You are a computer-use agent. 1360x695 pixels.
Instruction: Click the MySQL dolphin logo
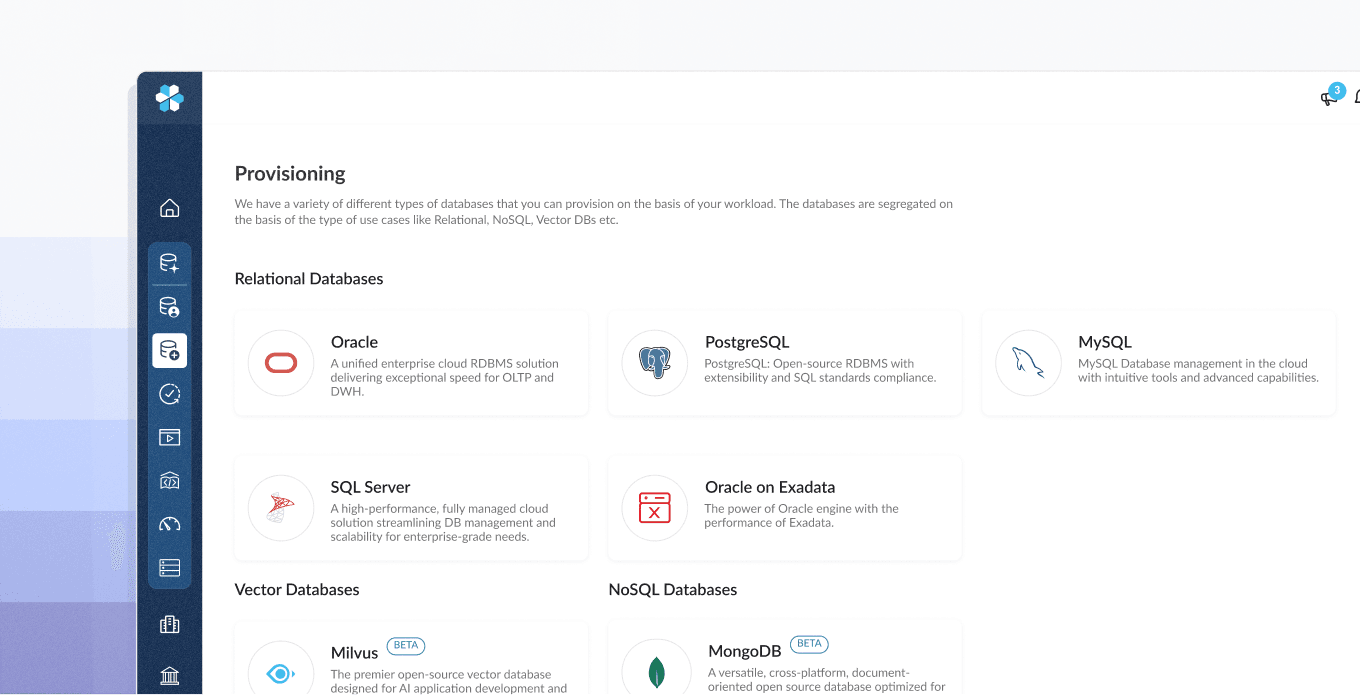(1028, 363)
